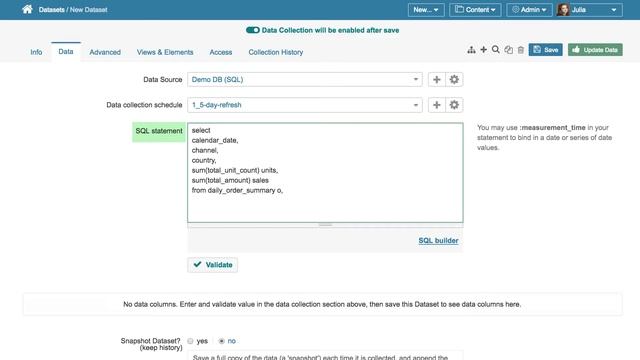640x360 pixels.
Task: Click the Validate button
Action: tap(213, 265)
